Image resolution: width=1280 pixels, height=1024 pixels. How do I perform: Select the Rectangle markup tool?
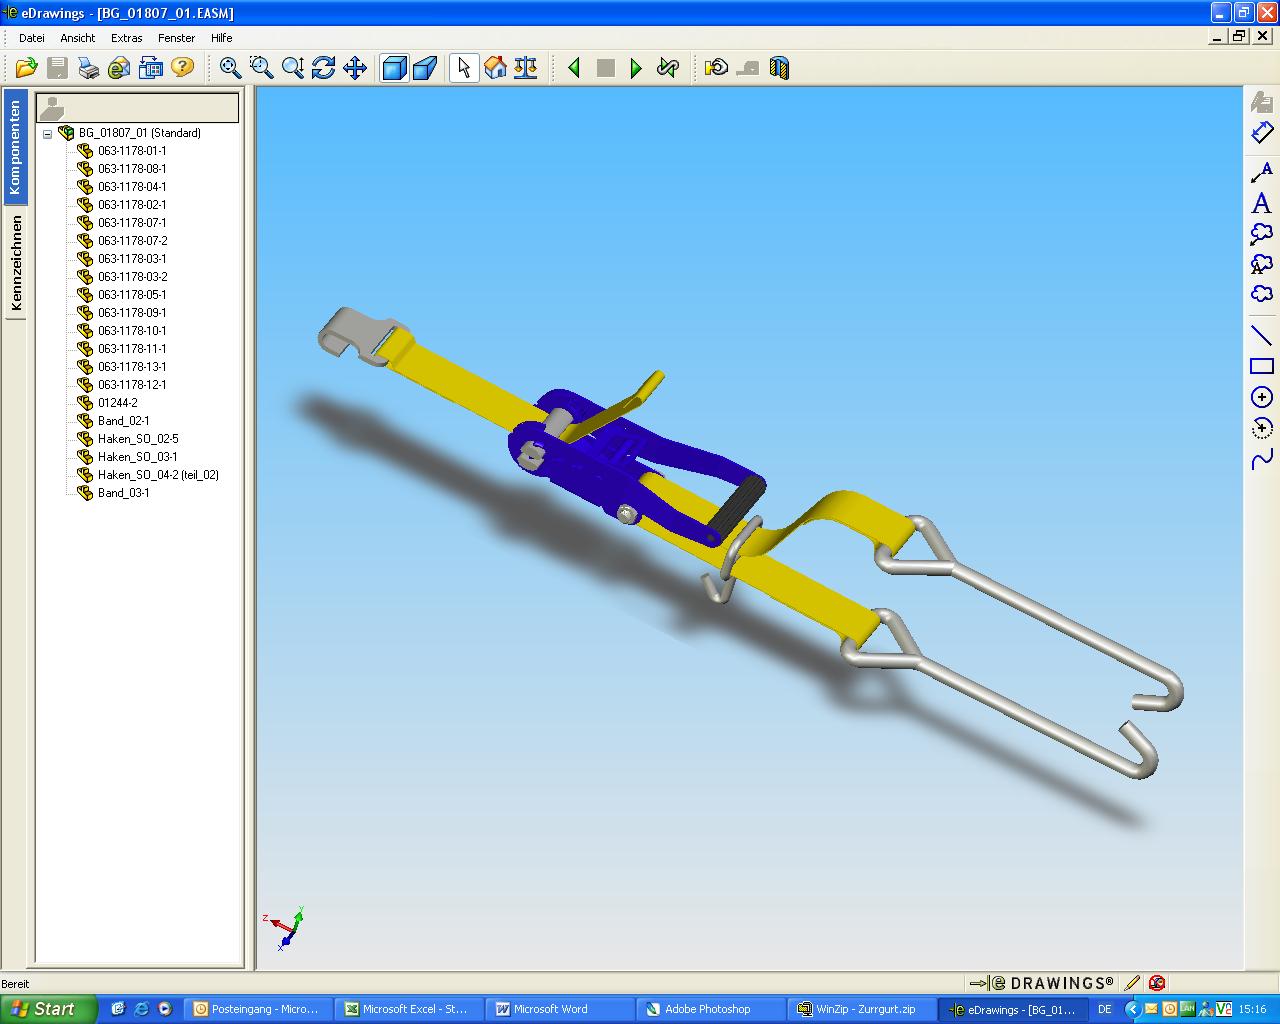pos(1261,366)
